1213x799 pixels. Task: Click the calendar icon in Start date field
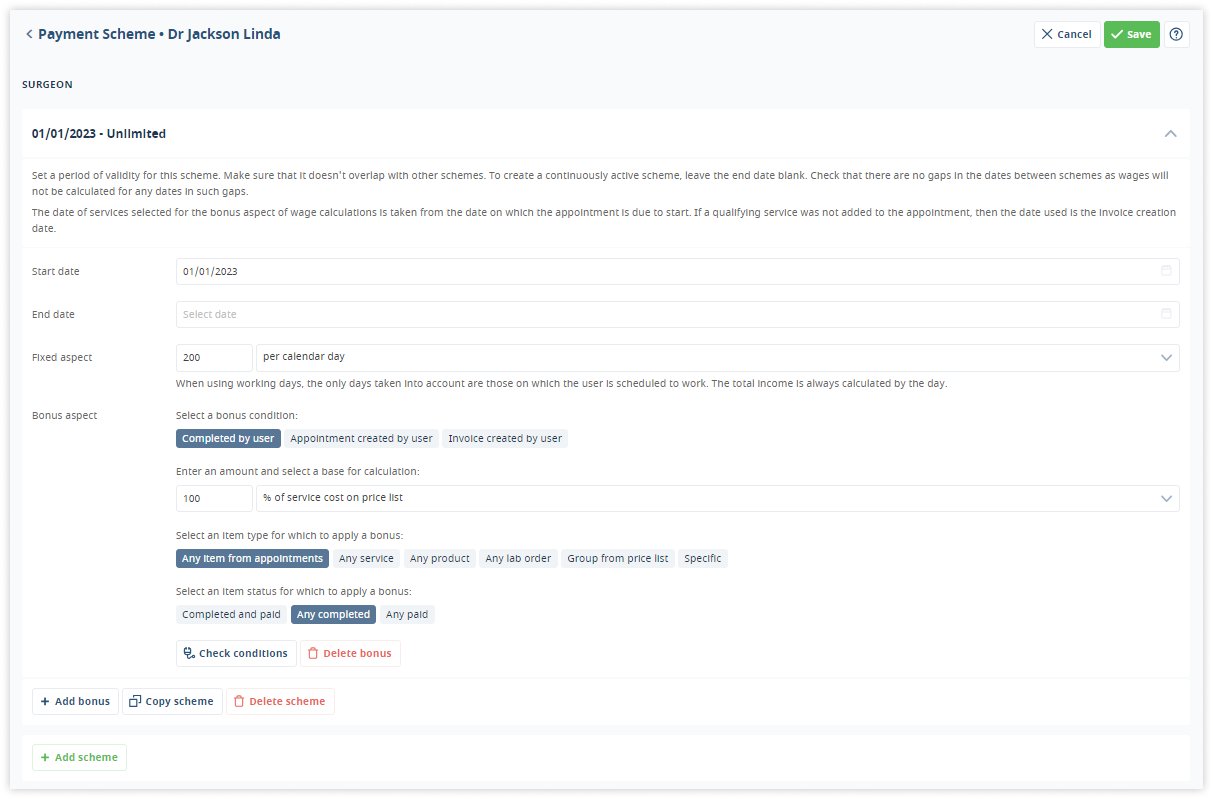point(1165,270)
